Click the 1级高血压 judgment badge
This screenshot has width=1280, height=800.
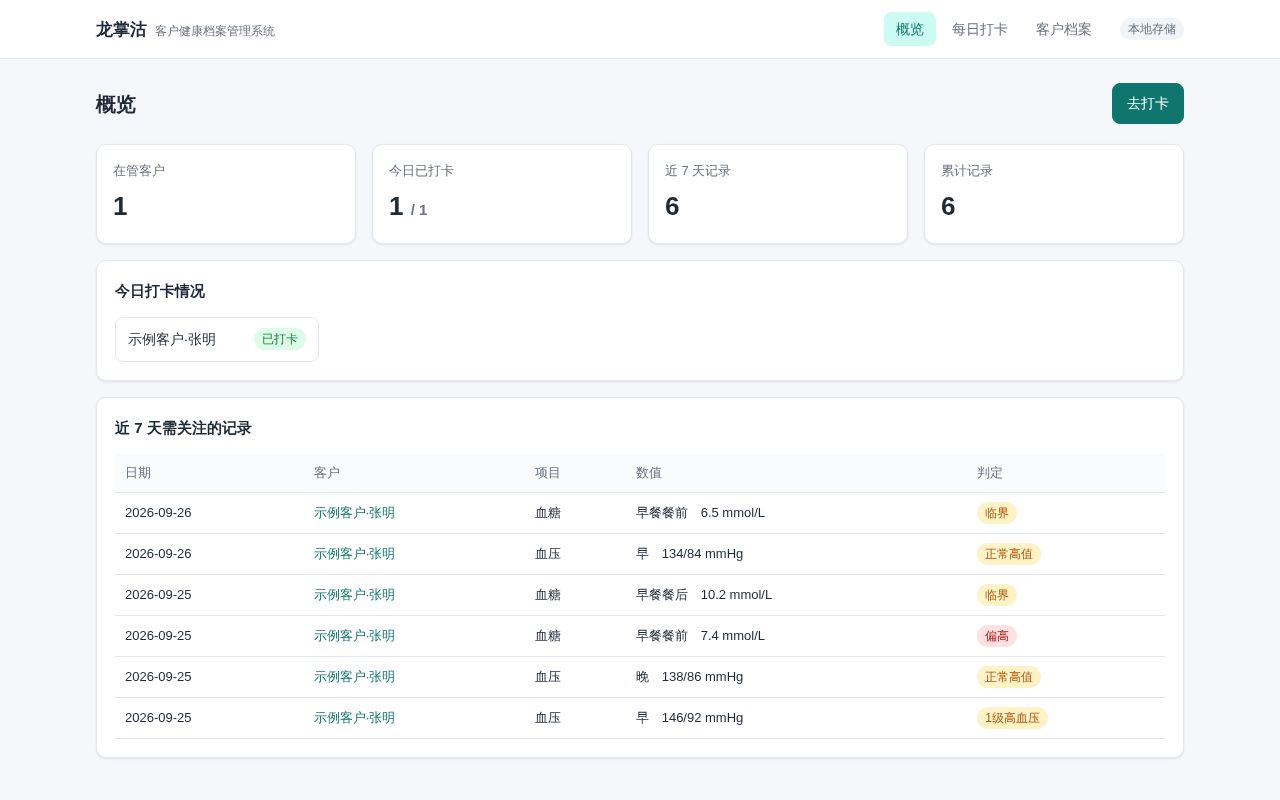(1012, 718)
